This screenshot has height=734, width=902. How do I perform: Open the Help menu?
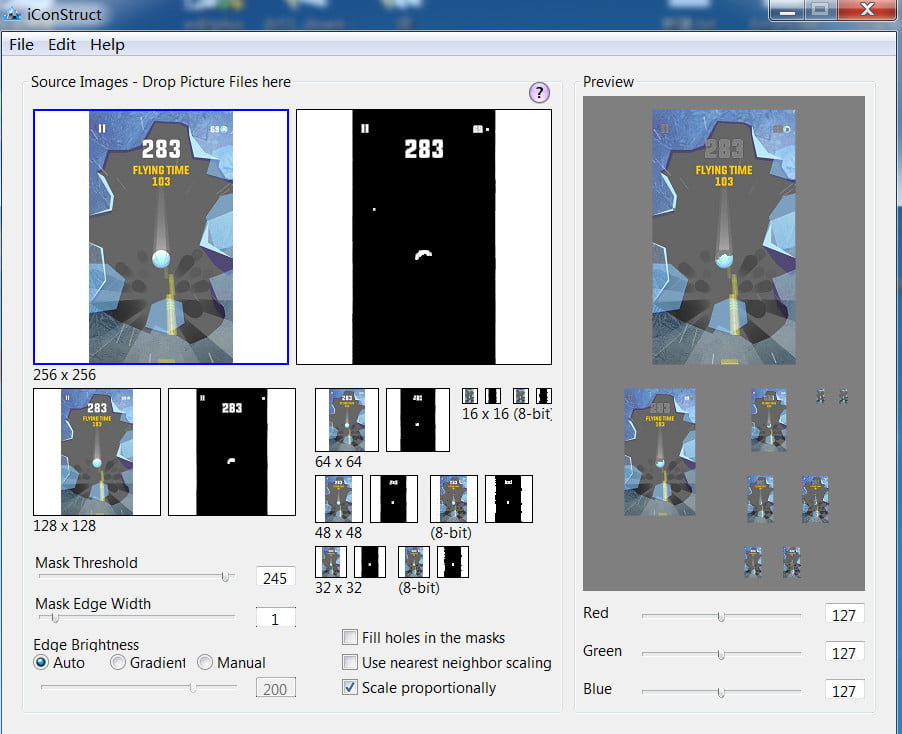pyautogui.click(x=107, y=44)
